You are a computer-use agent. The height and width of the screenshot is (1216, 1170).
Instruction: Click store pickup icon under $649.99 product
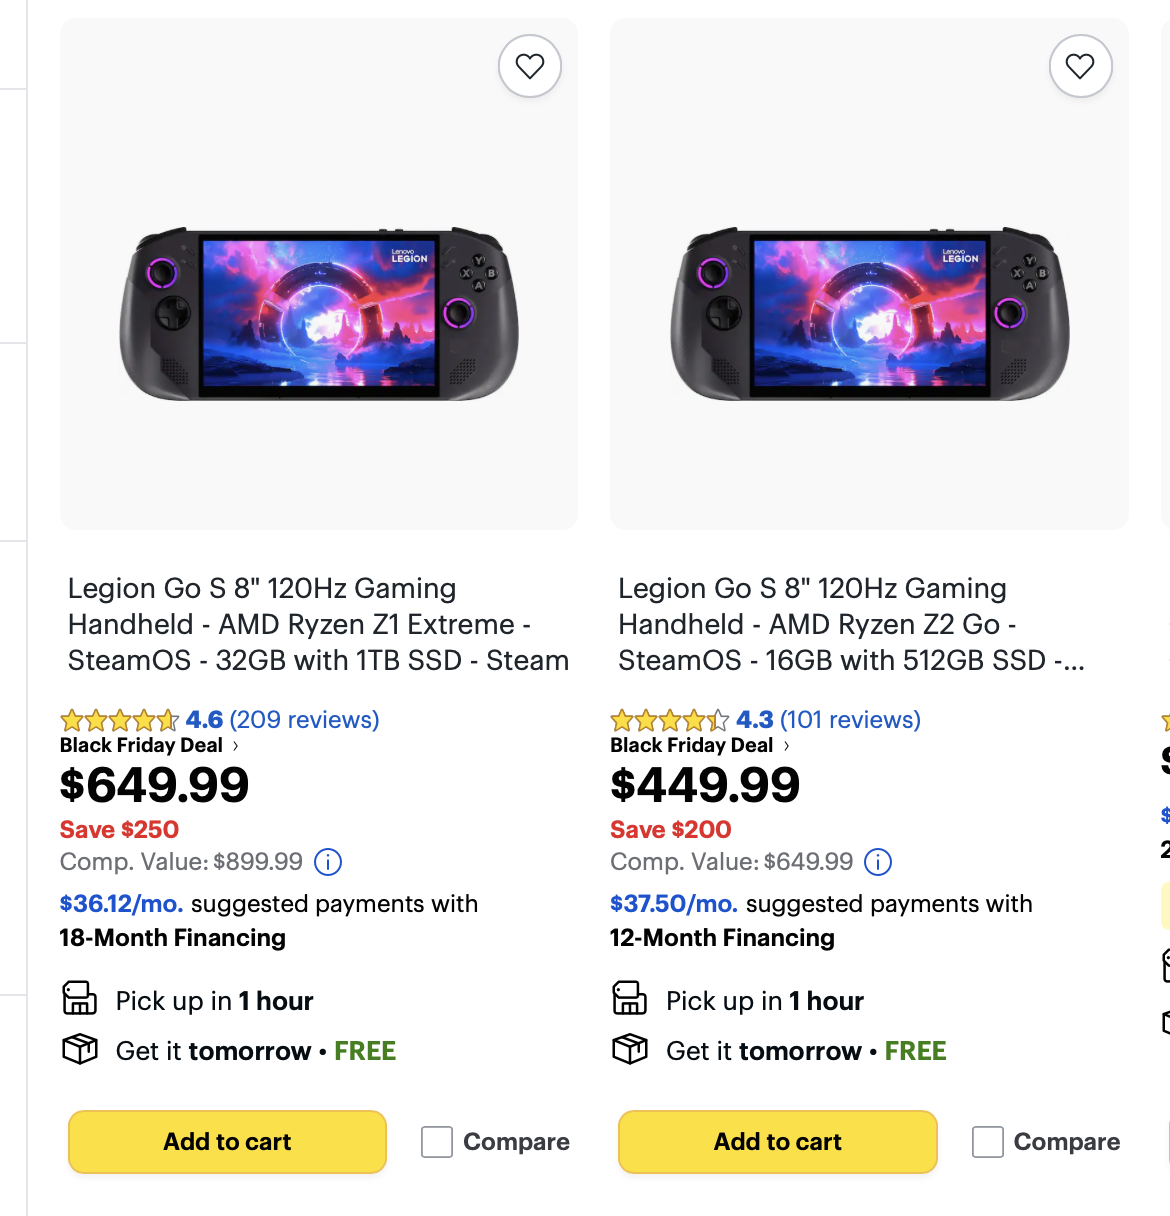tap(80, 999)
